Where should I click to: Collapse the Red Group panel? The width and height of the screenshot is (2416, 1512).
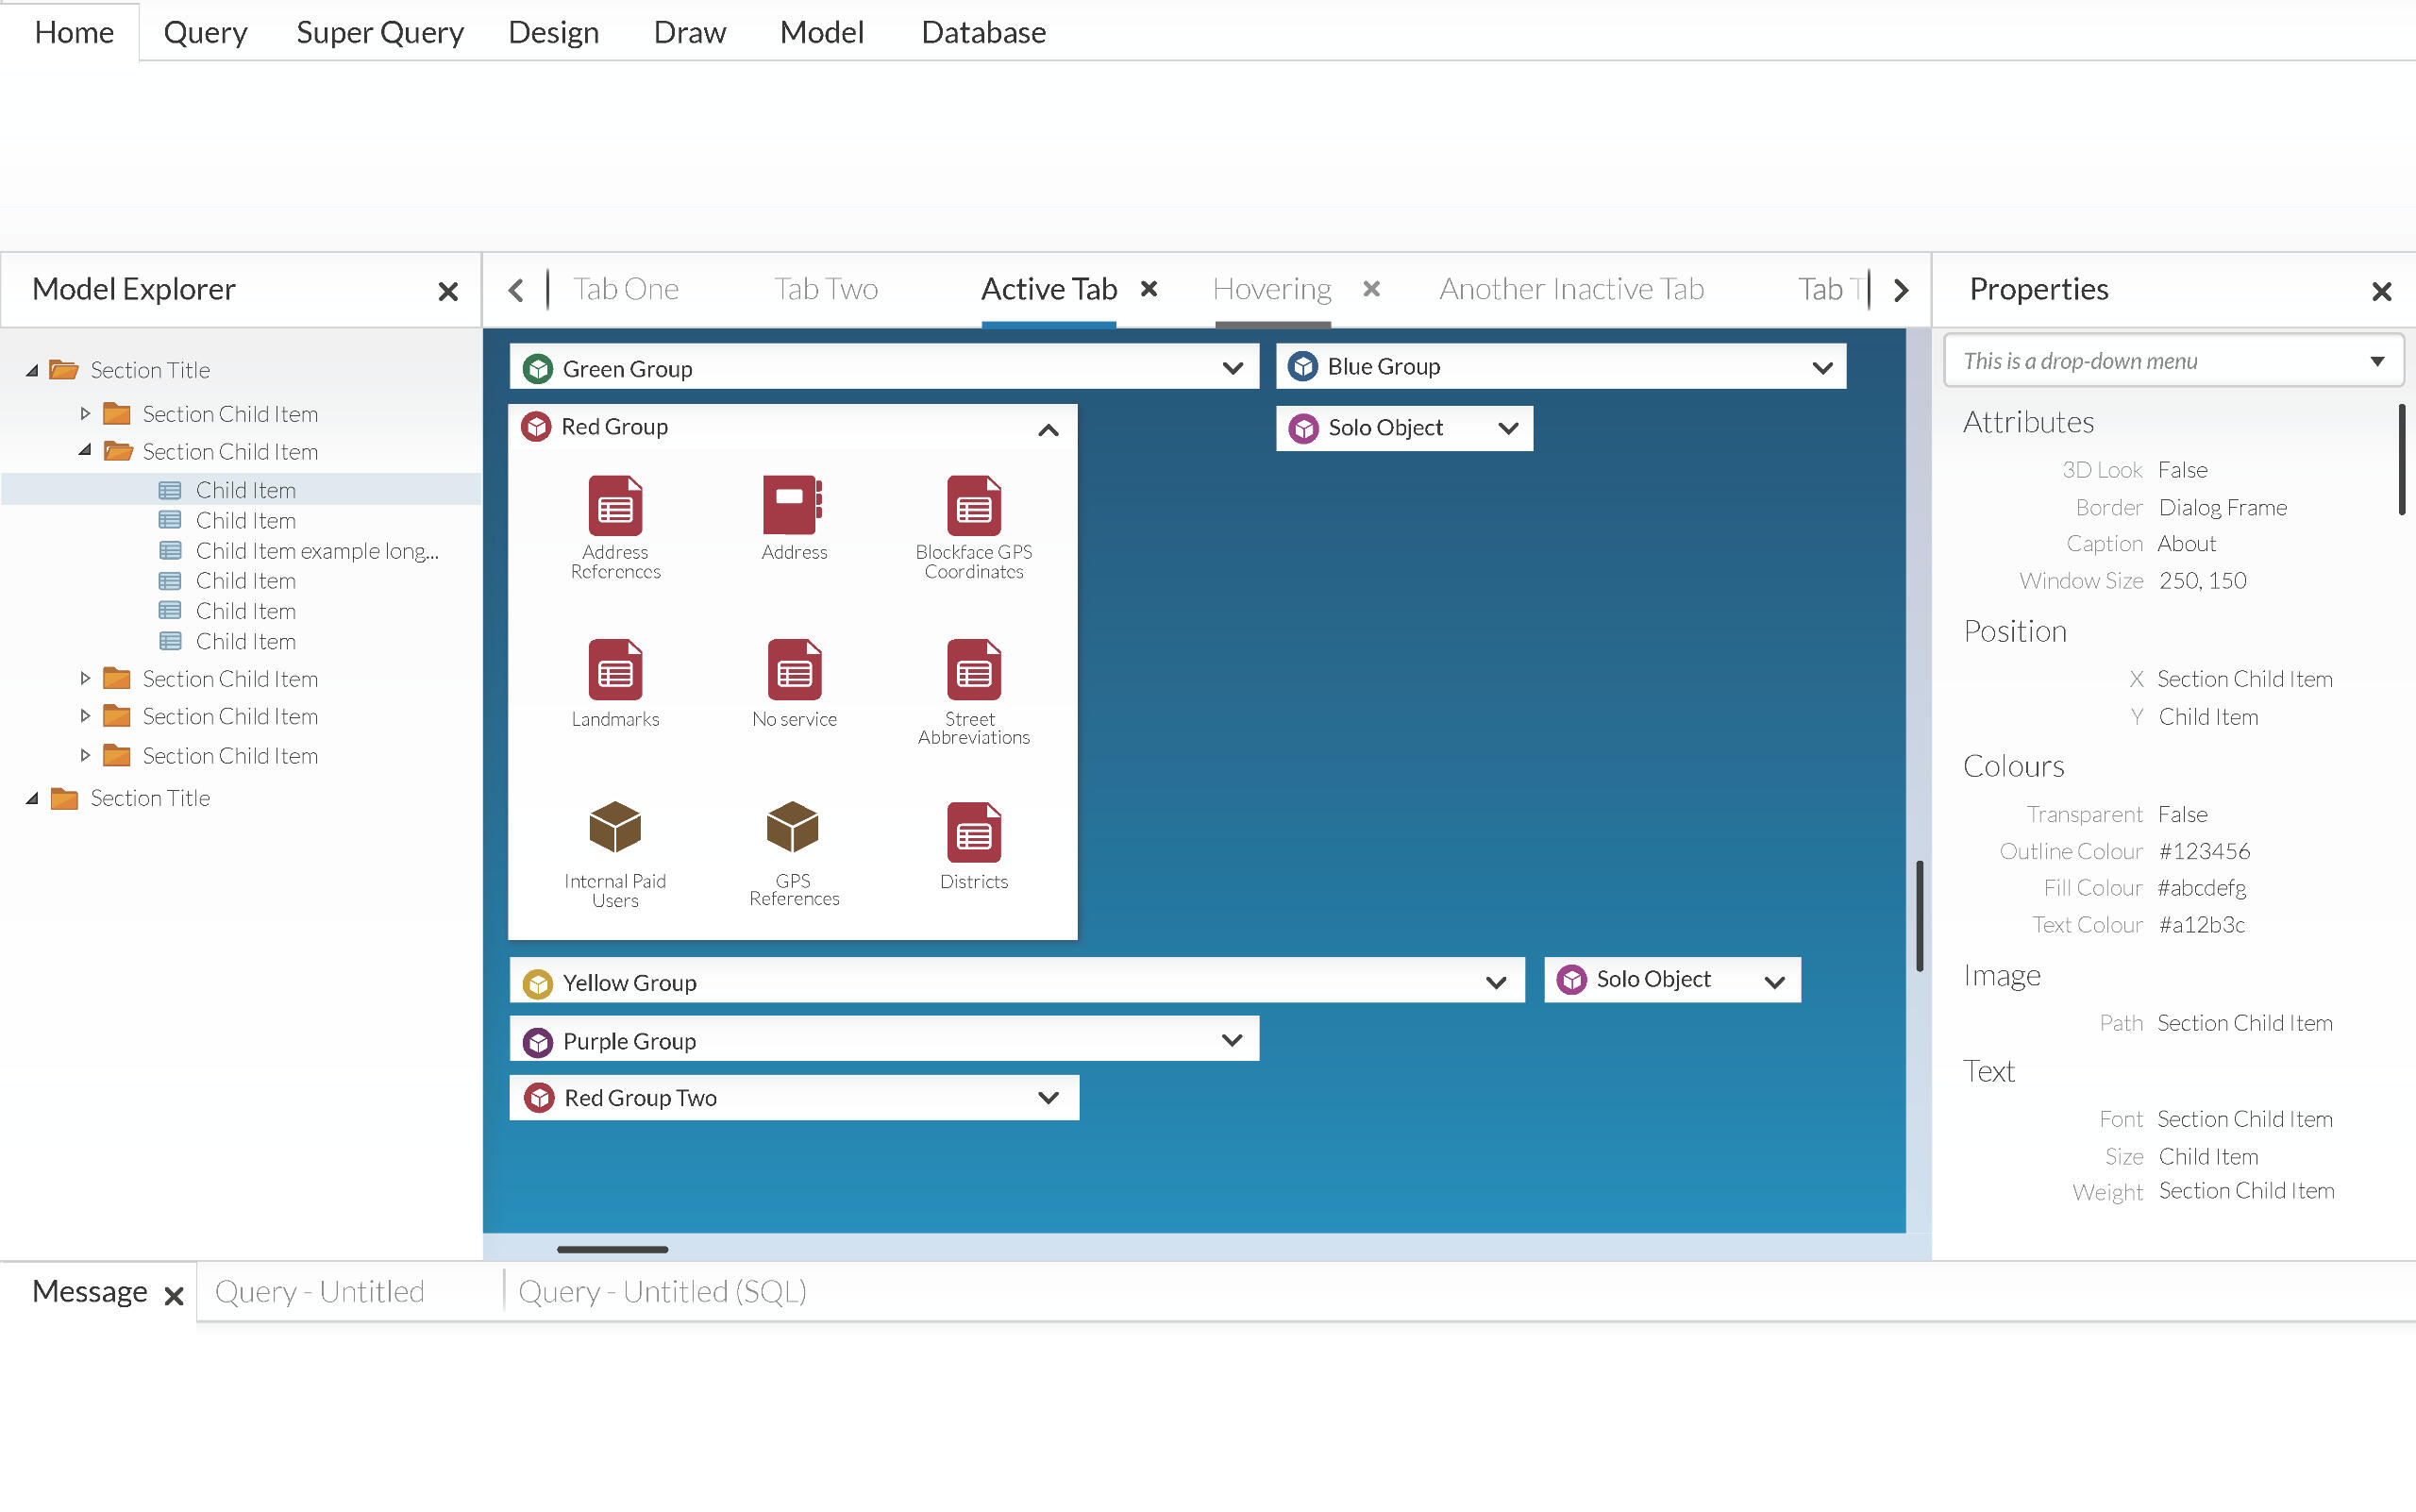(1048, 430)
